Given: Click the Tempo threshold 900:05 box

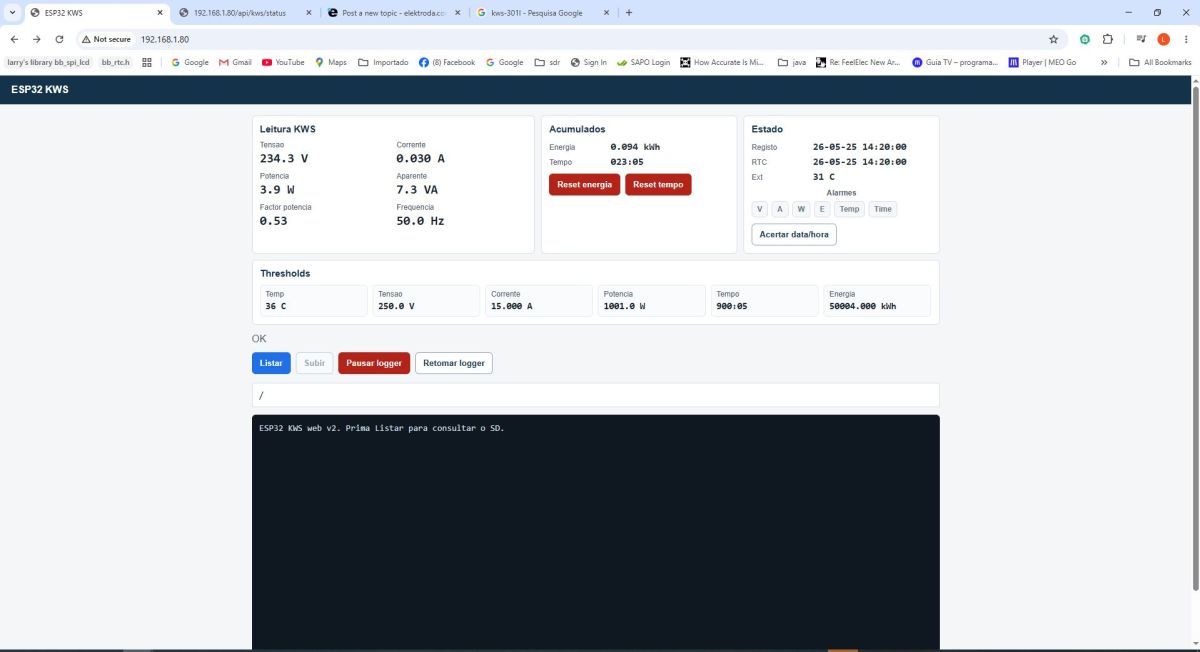Looking at the screenshot, I should coord(764,301).
